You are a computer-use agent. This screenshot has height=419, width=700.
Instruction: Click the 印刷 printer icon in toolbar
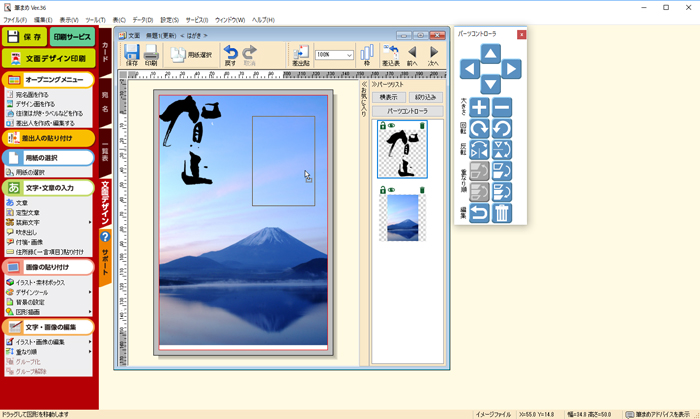click(151, 55)
